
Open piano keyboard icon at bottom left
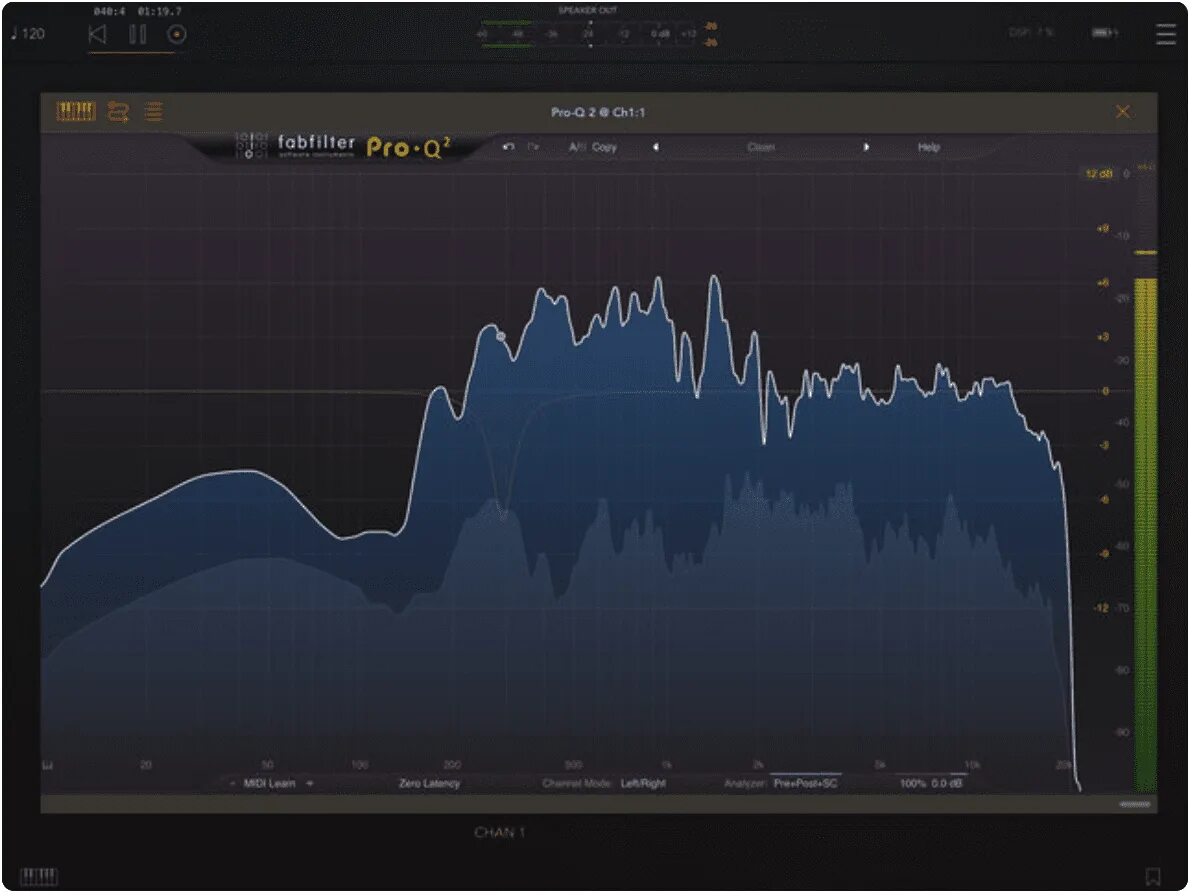coord(39,876)
